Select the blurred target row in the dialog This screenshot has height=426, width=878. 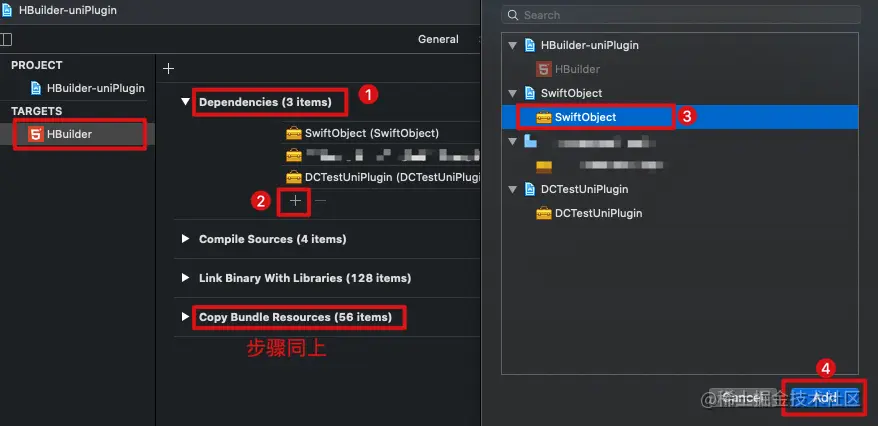[680, 166]
